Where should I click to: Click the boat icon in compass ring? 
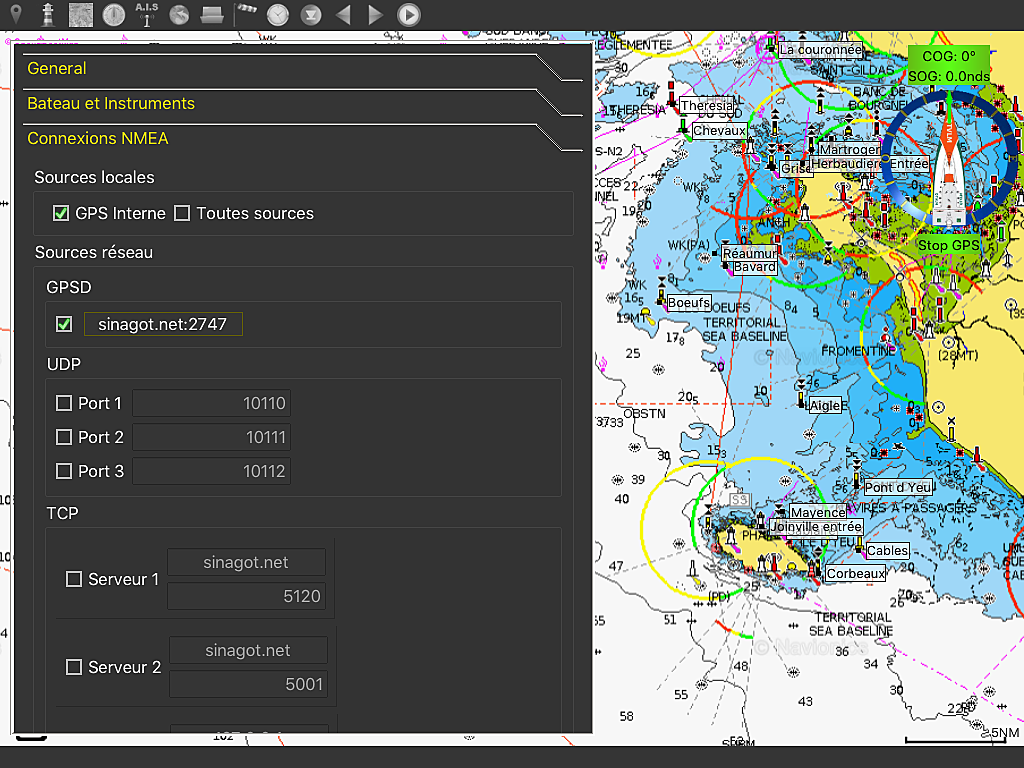pyautogui.click(x=949, y=171)
